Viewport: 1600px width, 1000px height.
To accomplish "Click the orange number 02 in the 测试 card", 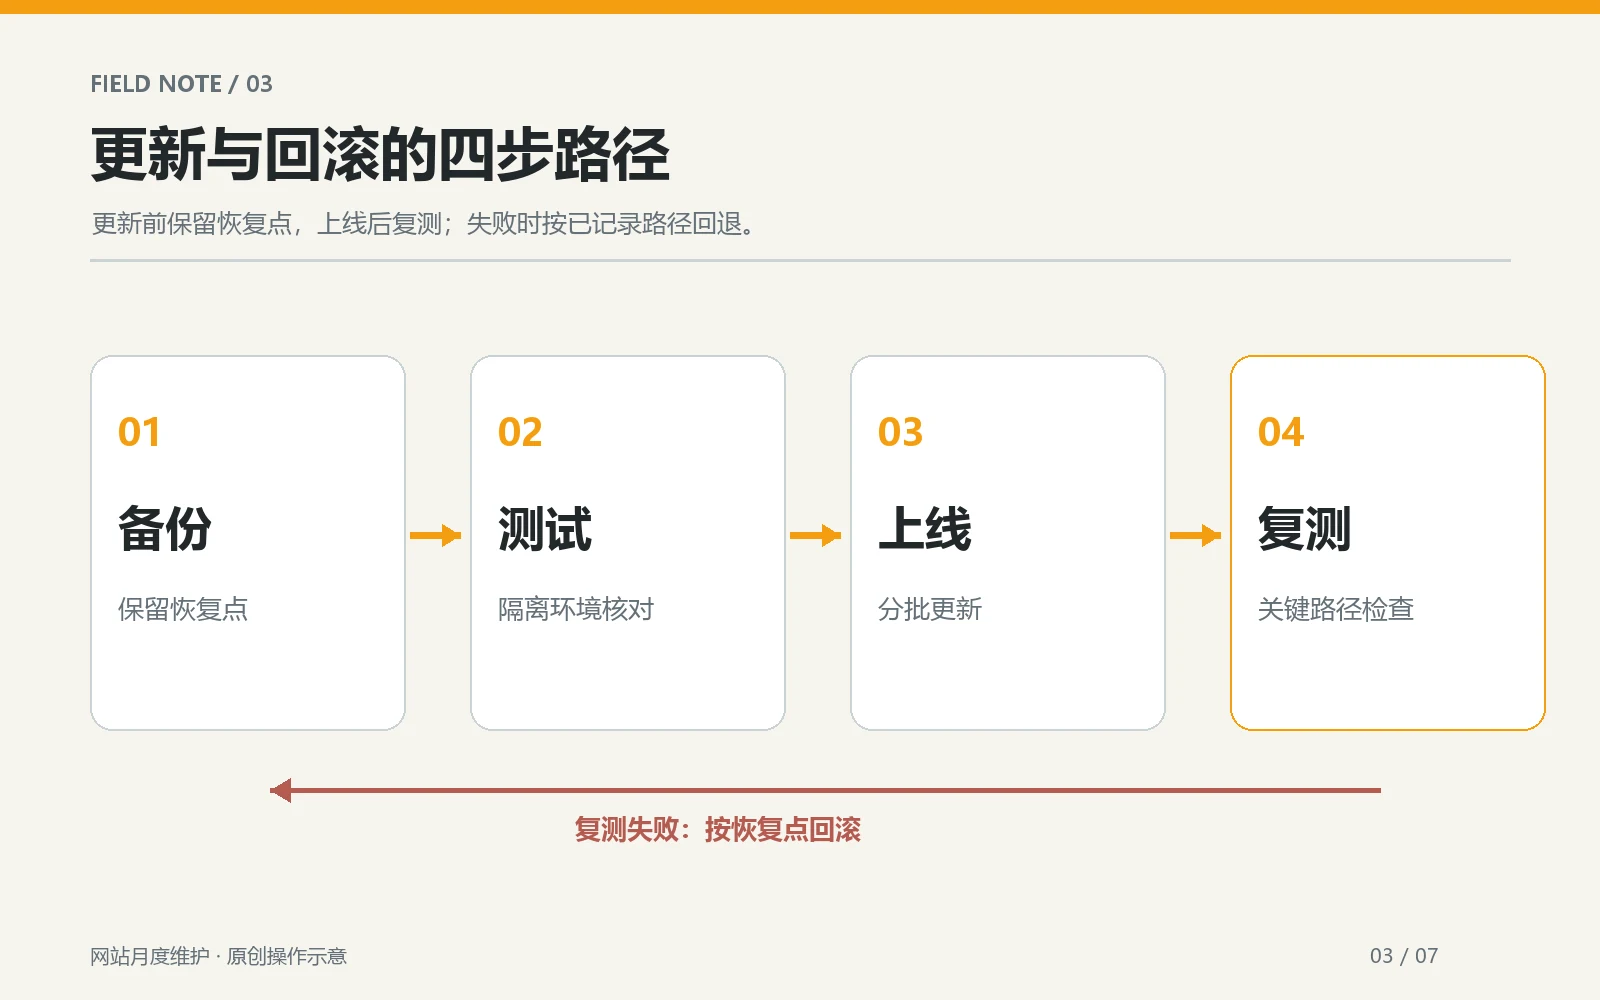I will [520, 432].
